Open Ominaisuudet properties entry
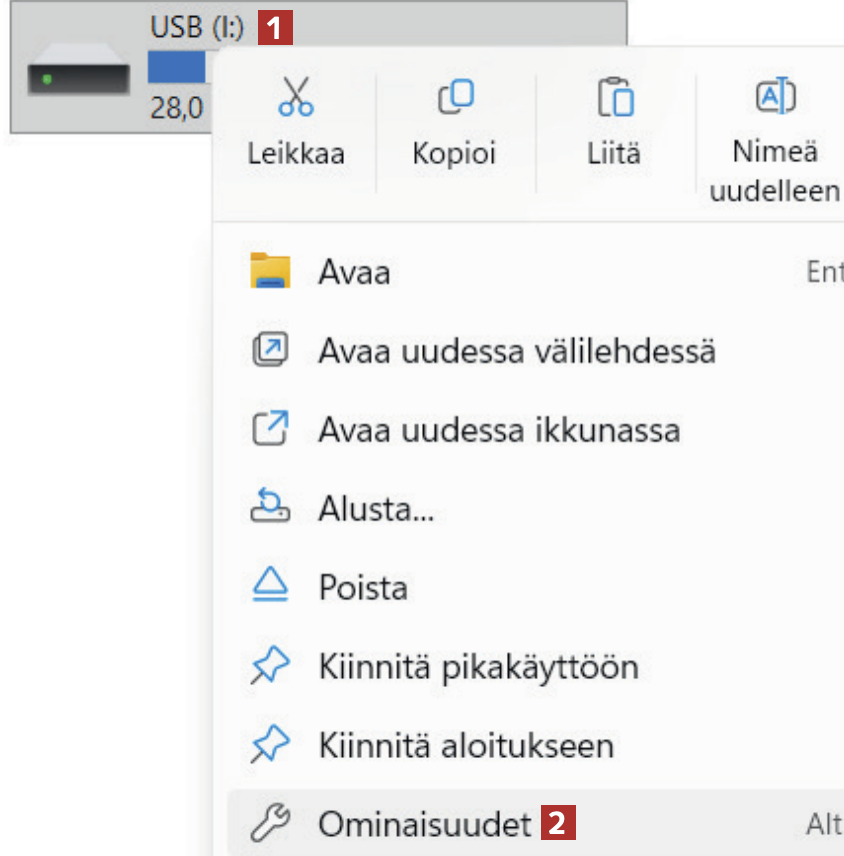This screenshot has height=856, width=844. tap(424, 824)
